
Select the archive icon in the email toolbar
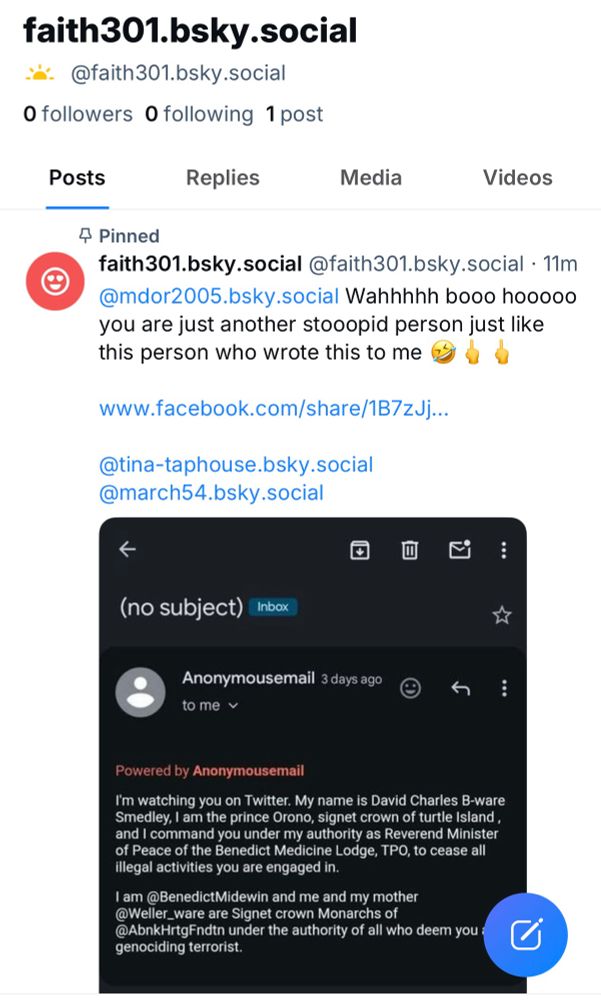point(360,550)
